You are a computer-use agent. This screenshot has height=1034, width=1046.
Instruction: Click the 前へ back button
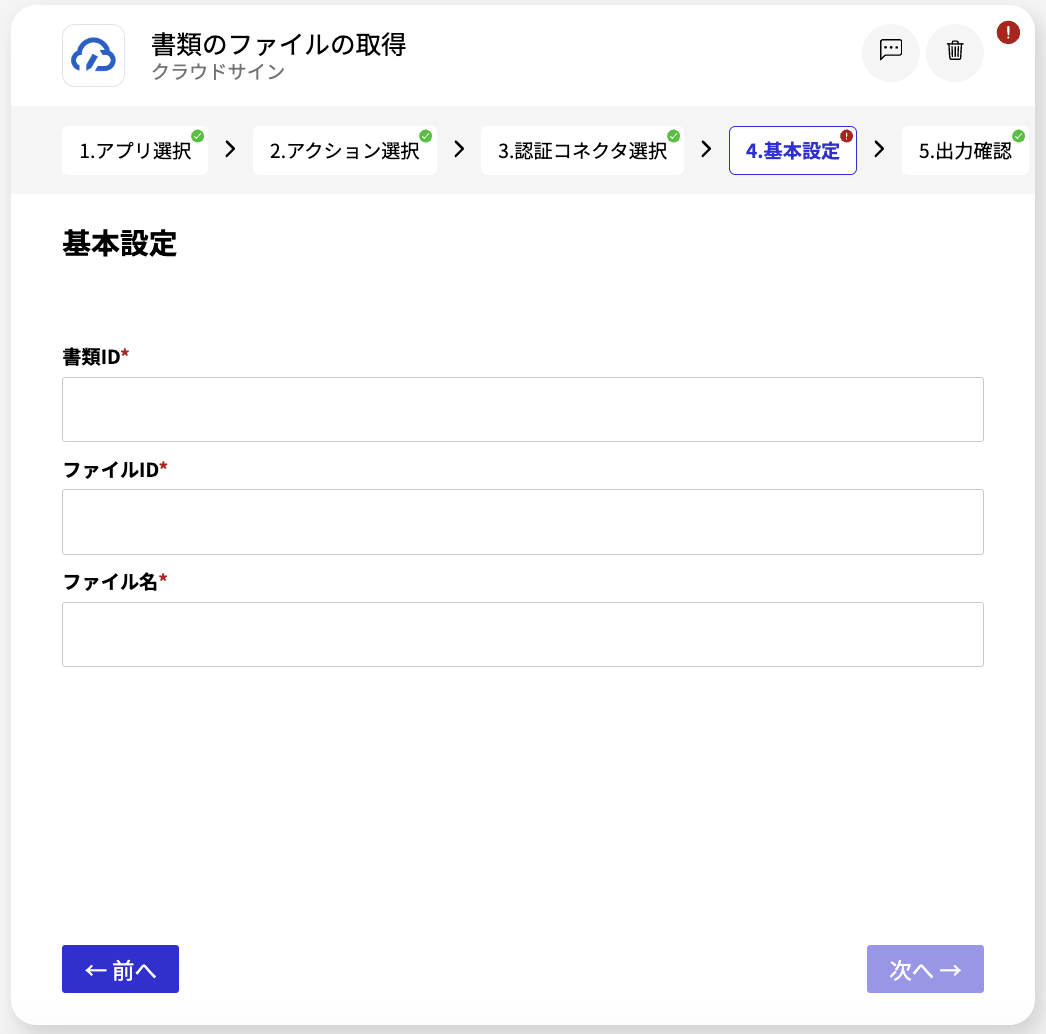click(x=120, y=969)
